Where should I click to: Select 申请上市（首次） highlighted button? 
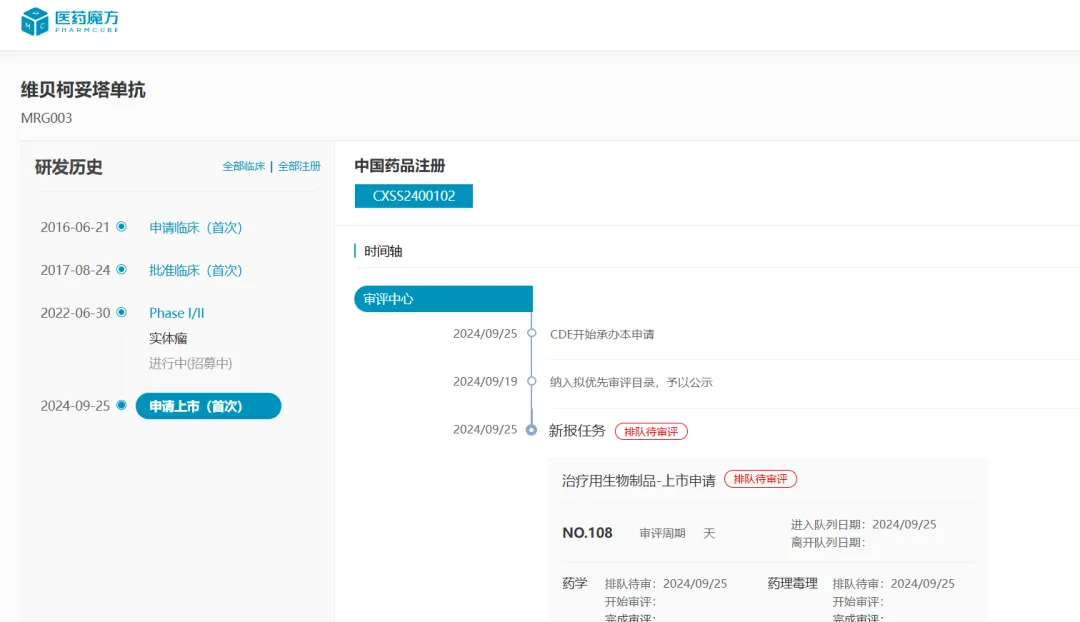pyautogui.click(x=208, y=406)
